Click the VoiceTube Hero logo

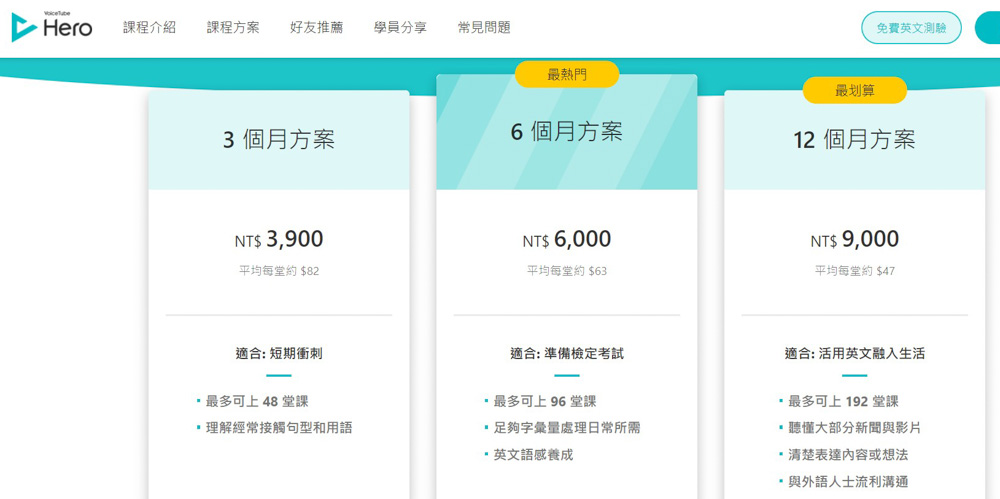(x=52, y=27)
